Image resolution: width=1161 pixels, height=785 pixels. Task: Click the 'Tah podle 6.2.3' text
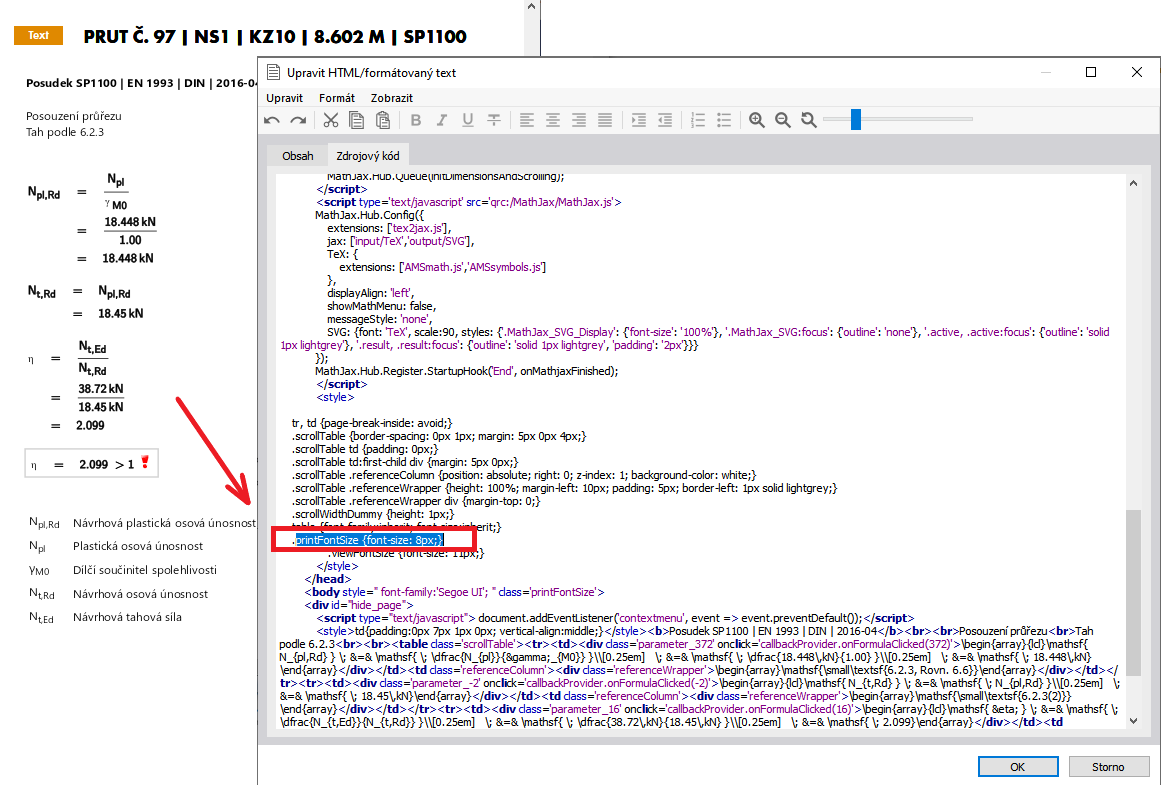(65, 132)
